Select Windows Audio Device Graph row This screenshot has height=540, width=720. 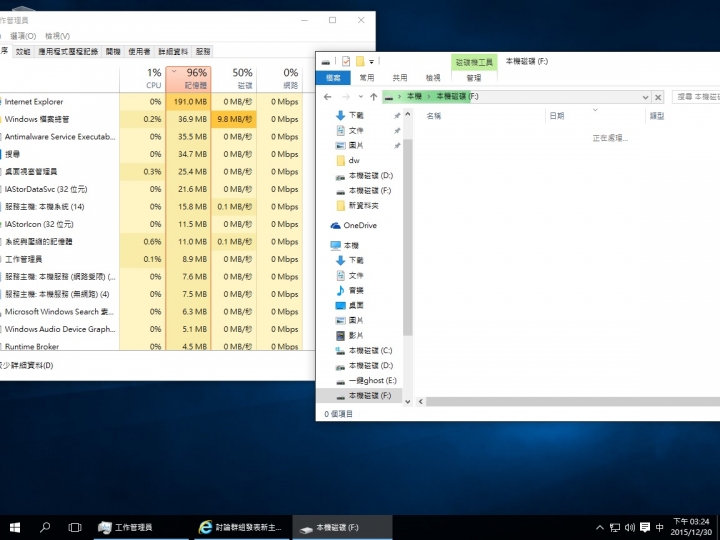point(151,329)
